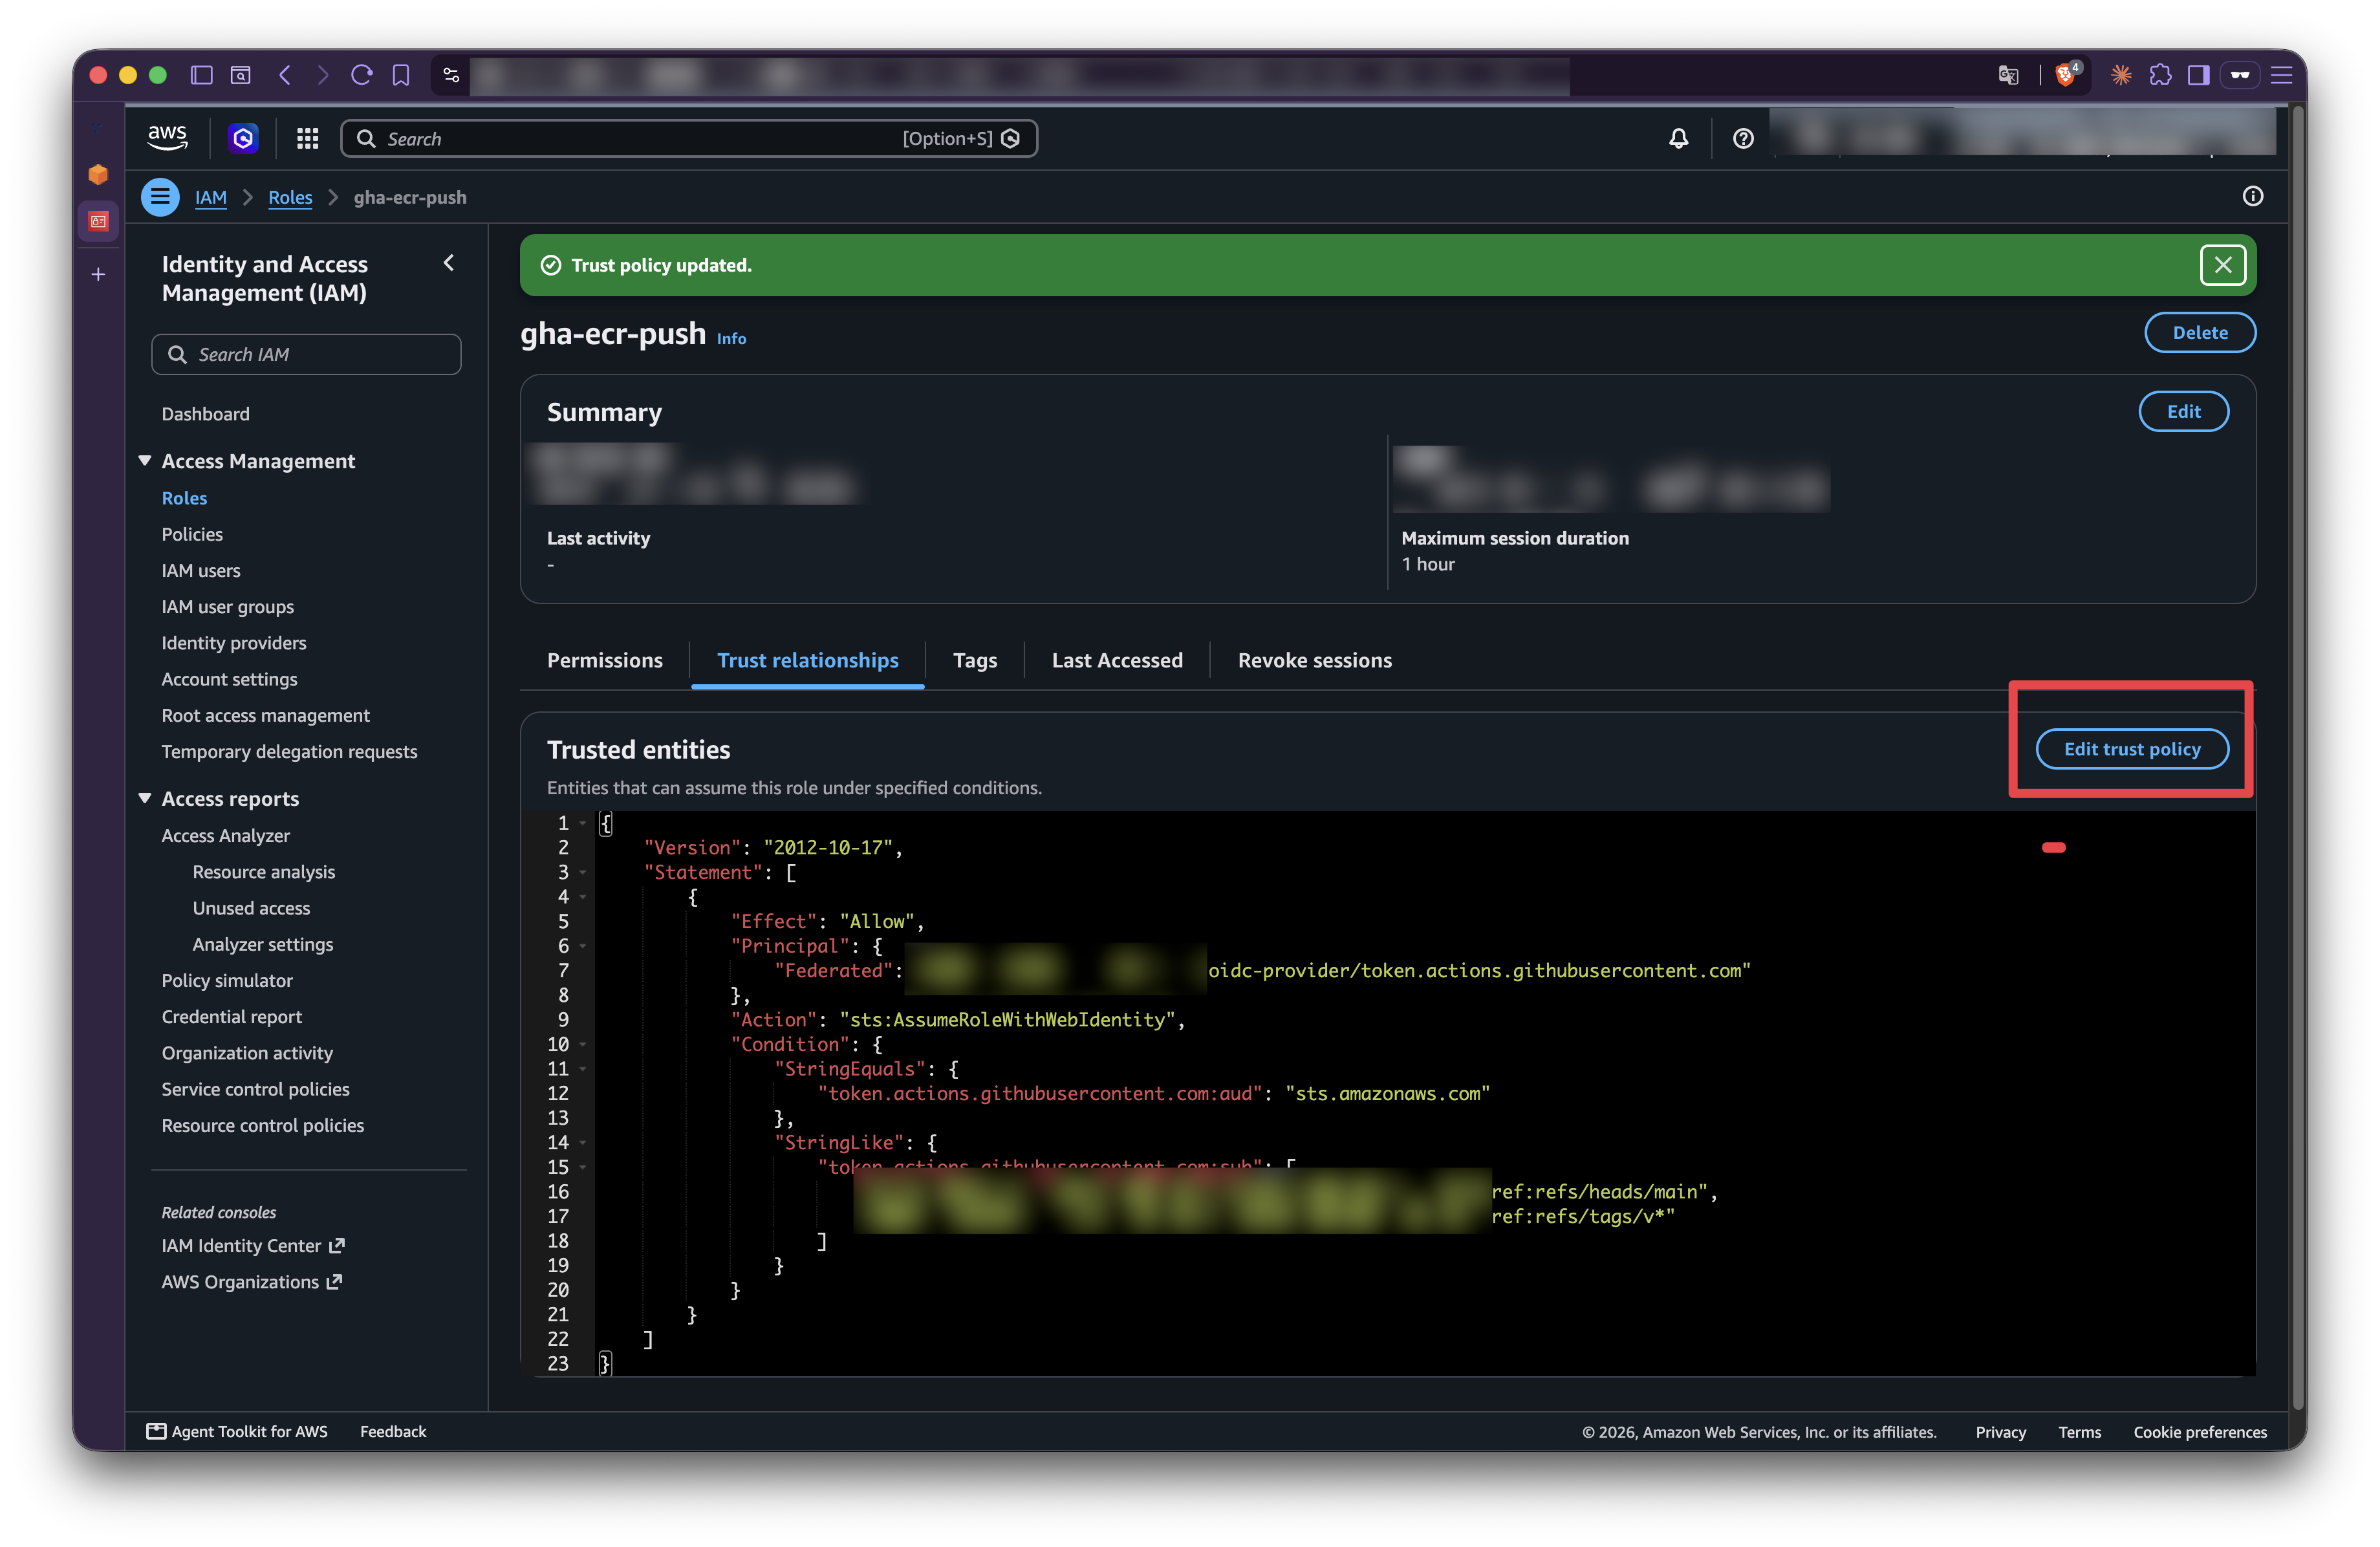This screenshot has width=2380, height=1547.
Task: Open the AWS help question mark menu
Action: (x=1743, y=138)
